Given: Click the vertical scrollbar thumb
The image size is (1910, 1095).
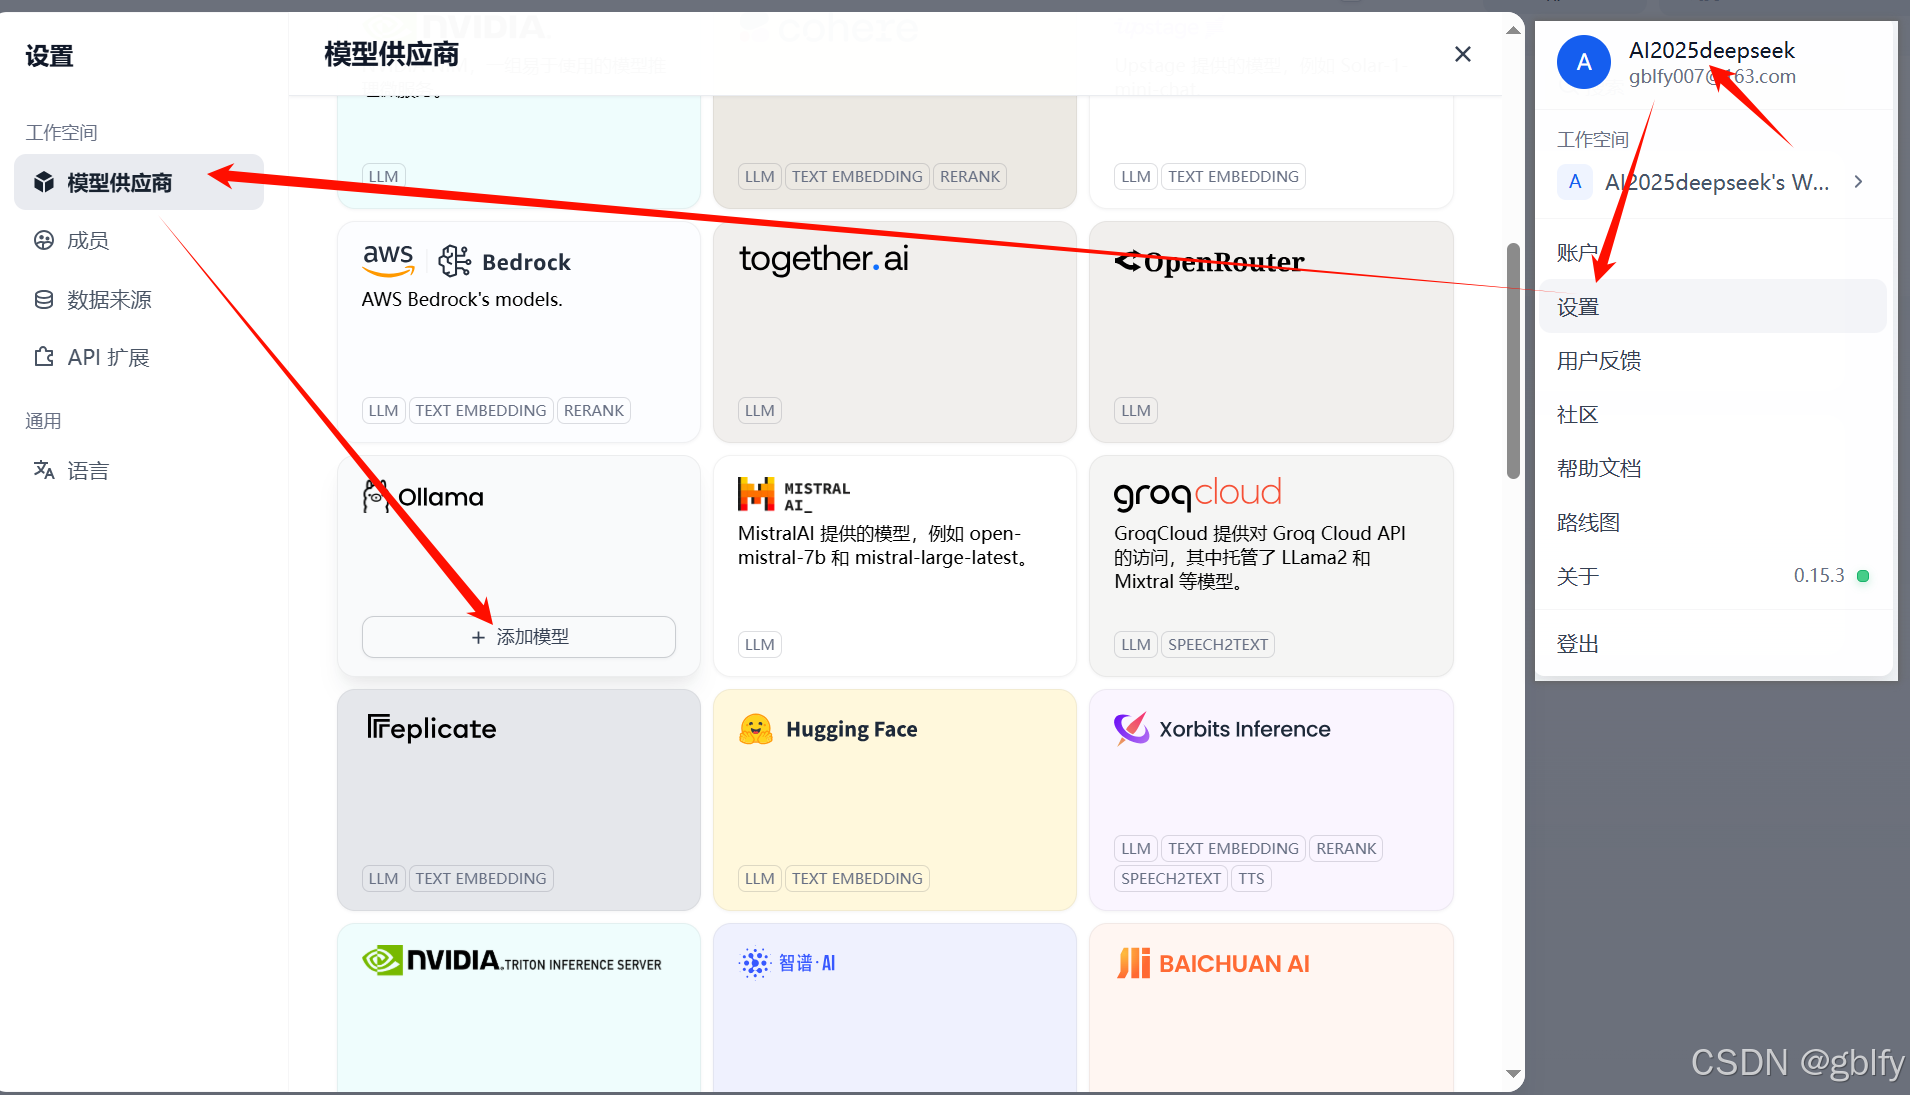Looking at the screenshot, I should tap(1513, 360).
